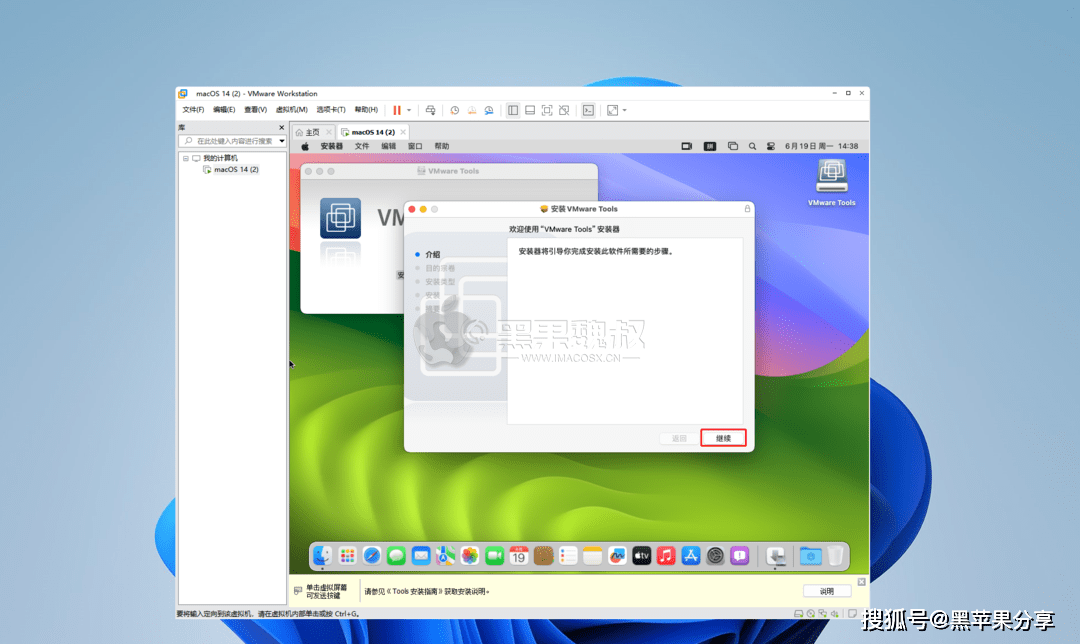Click the lock icon in installer title bar
The image size is (1080, 644).
(x=747, y=209)
